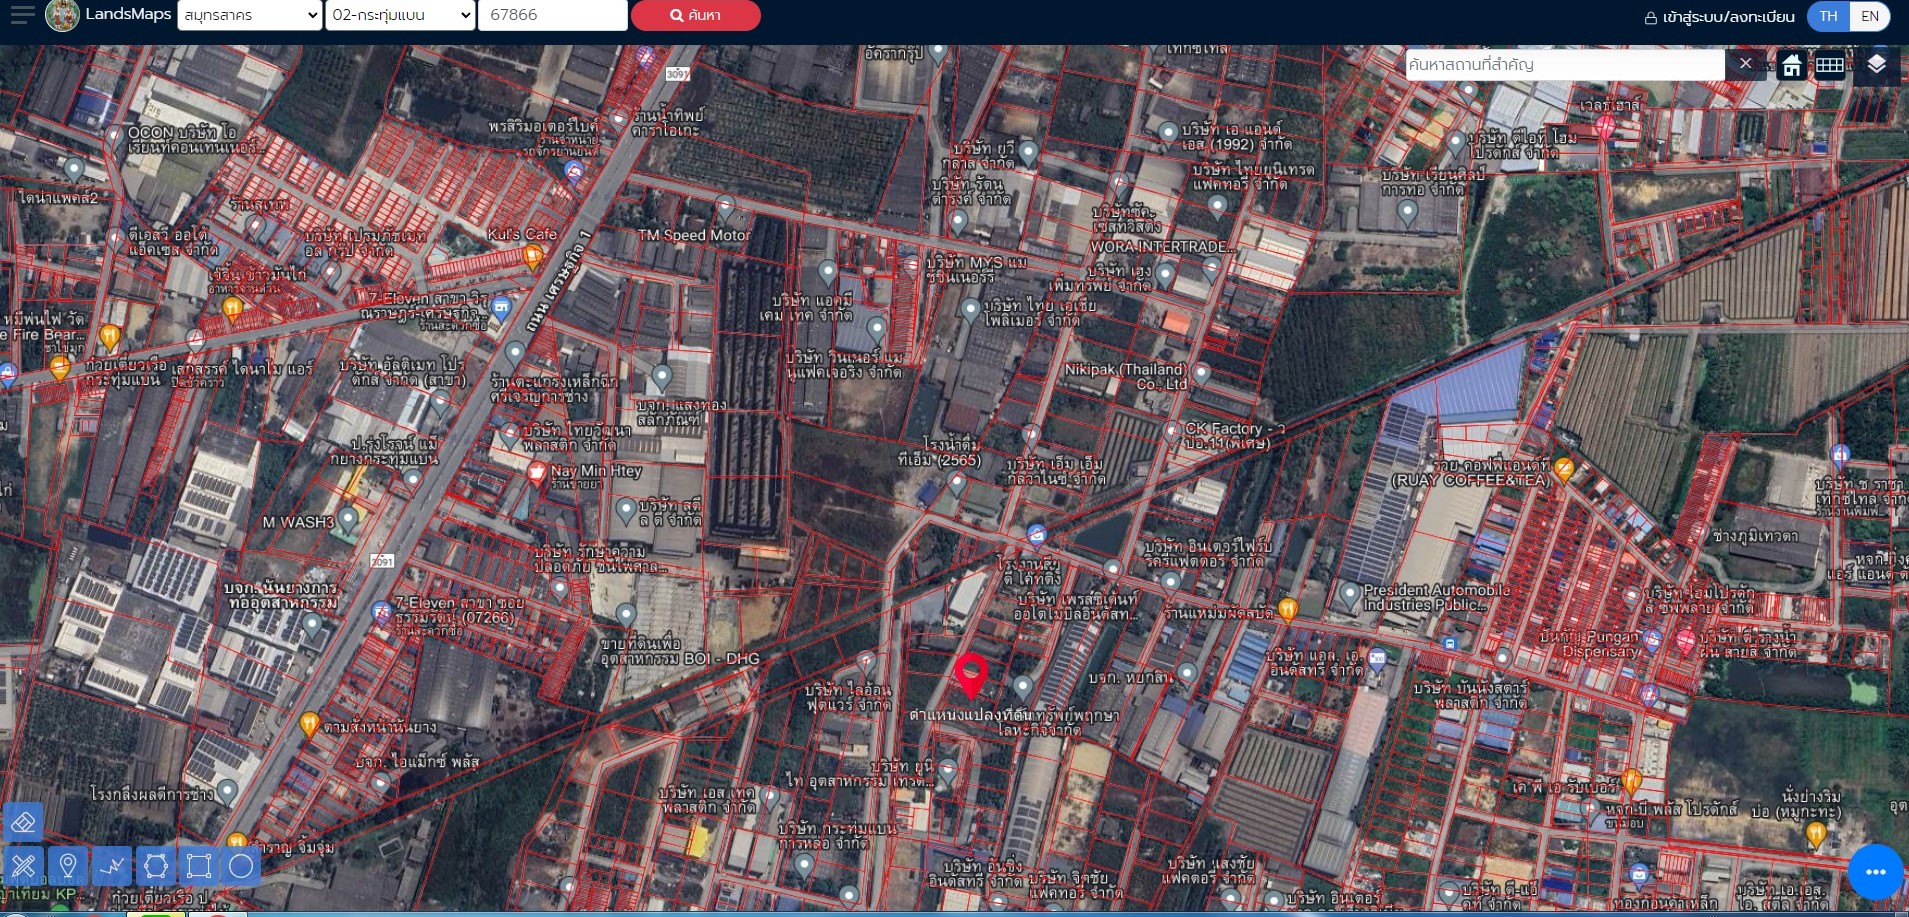The height and width of the screenshot is (917, 1909).
Task: Open the ruler and pencil measure tool
Action: (23, 865)
